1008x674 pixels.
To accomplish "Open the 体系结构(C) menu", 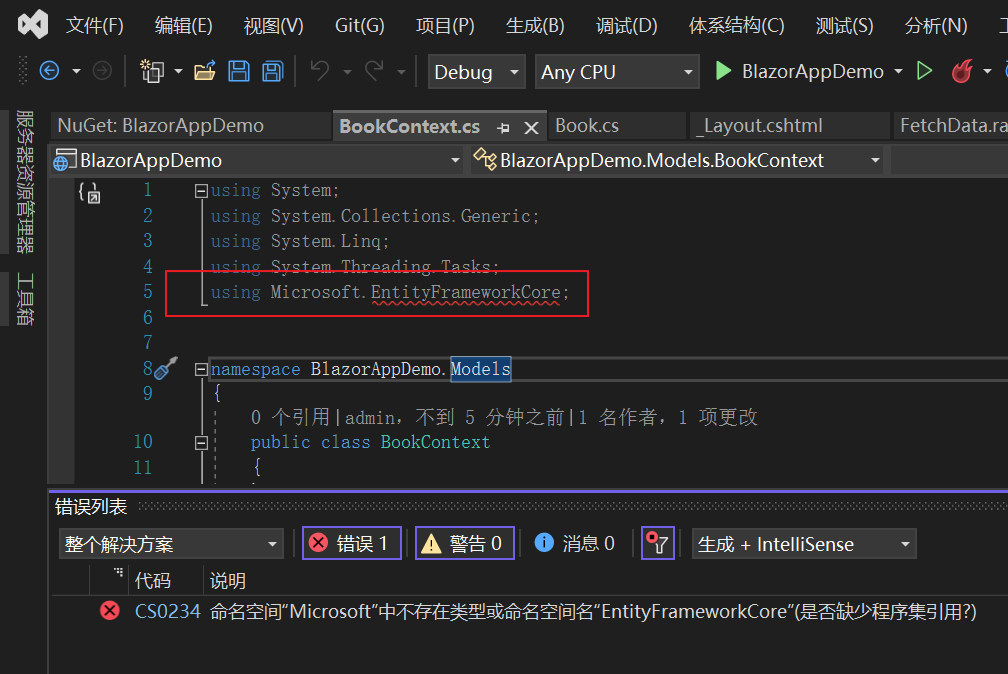I will click(x=737, y=25).
